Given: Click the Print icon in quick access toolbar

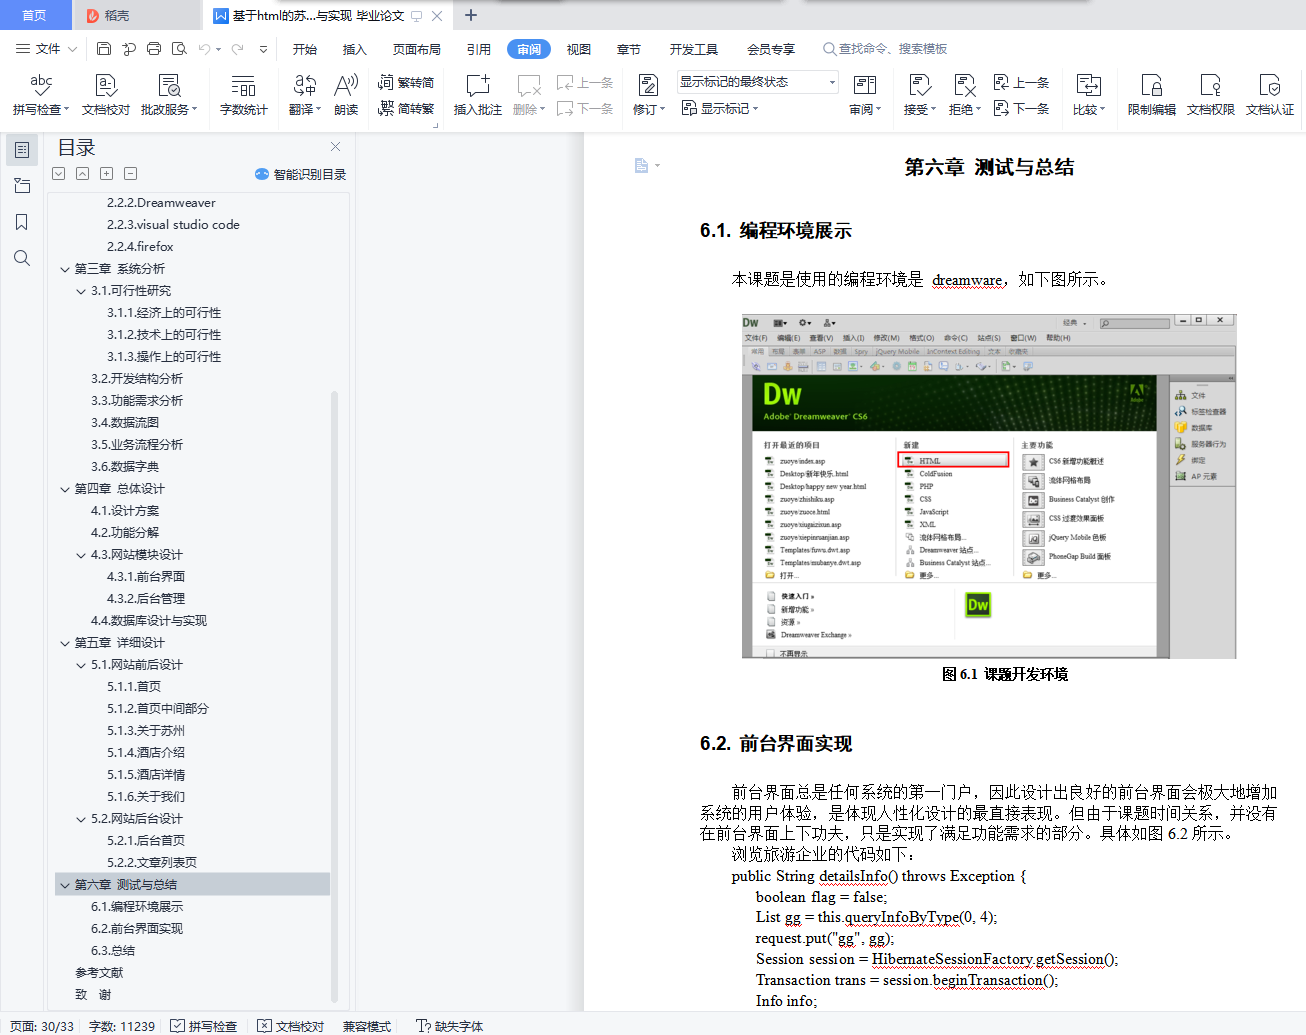Looking at the screenshot, I should coord(154,49).
